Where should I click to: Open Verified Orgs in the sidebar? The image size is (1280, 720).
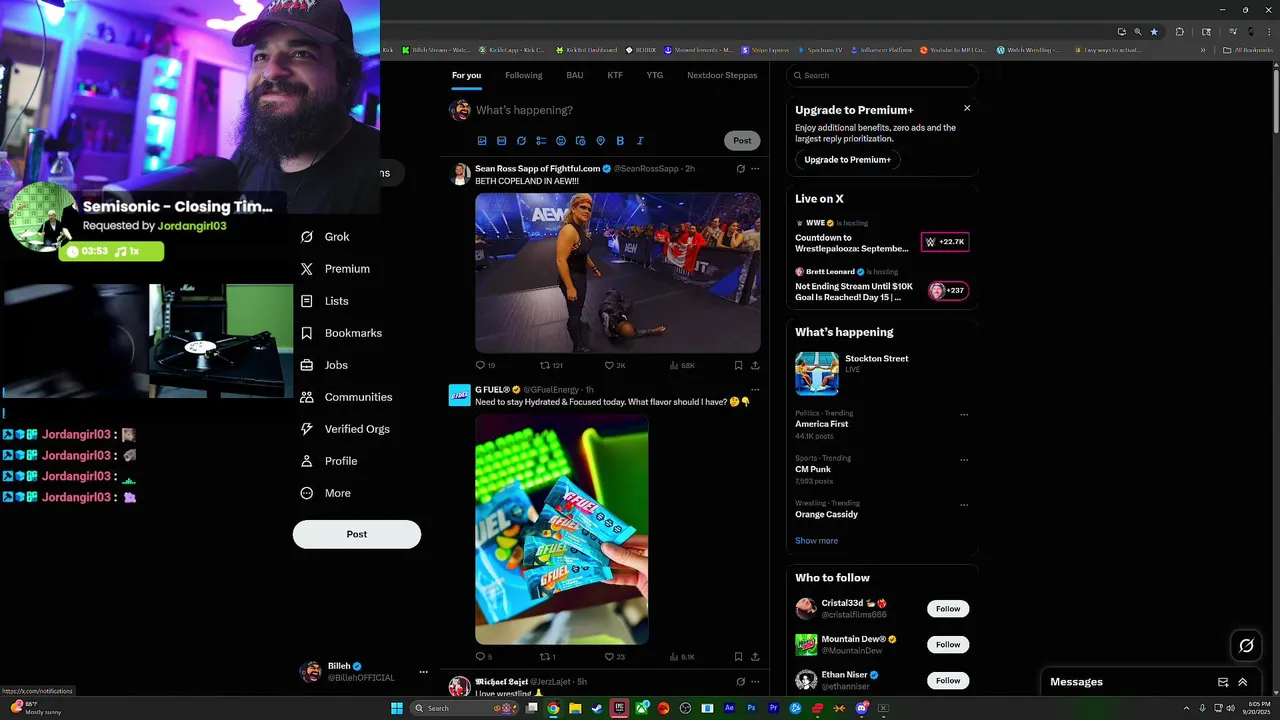point(345,429)
